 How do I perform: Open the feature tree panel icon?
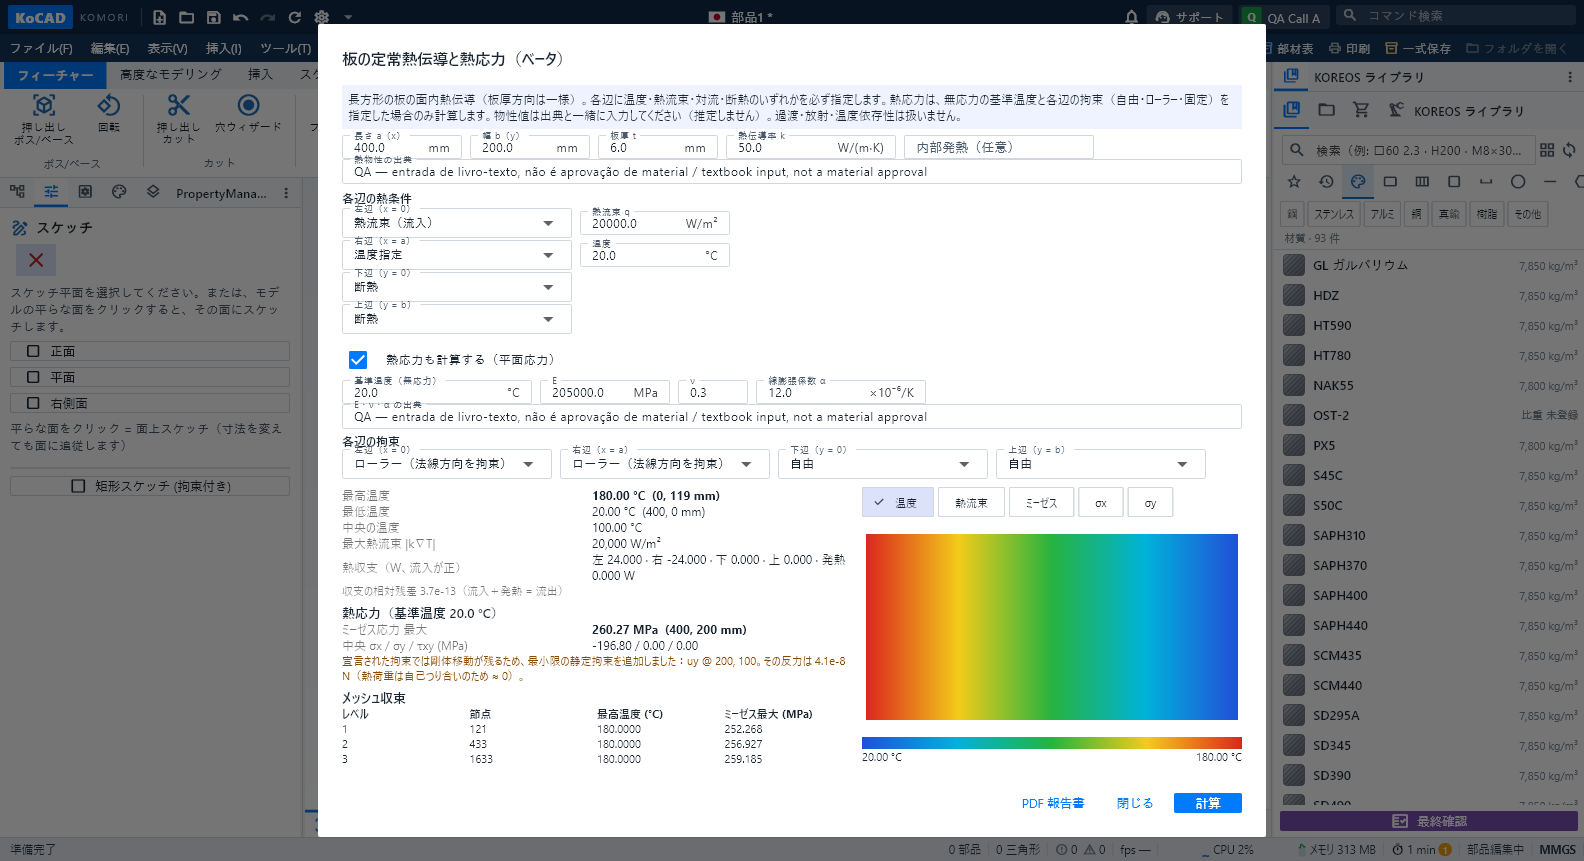(17, 192)
